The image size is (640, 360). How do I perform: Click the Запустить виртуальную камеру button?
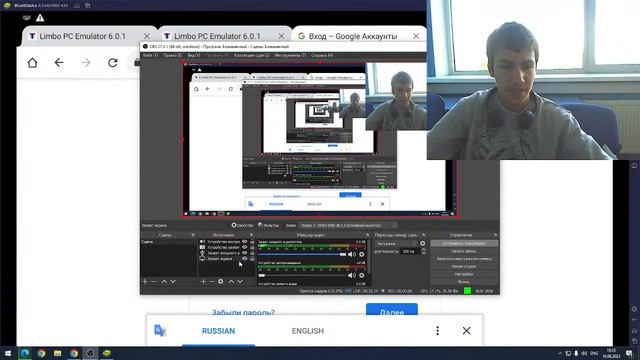[464, 259]
